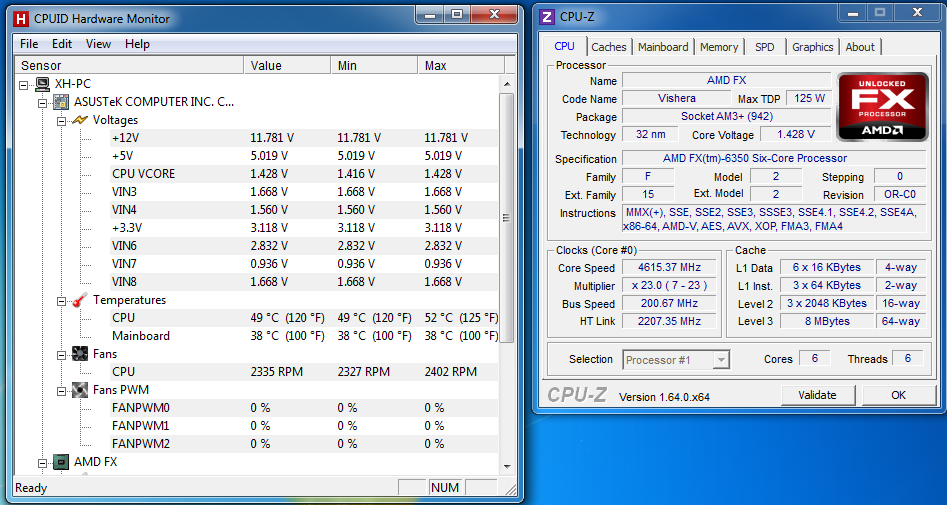The height and width of the screenshot is (505, 947).
Task: Collapse the Temperatures tree node
Action: click(x=61, y=300)
